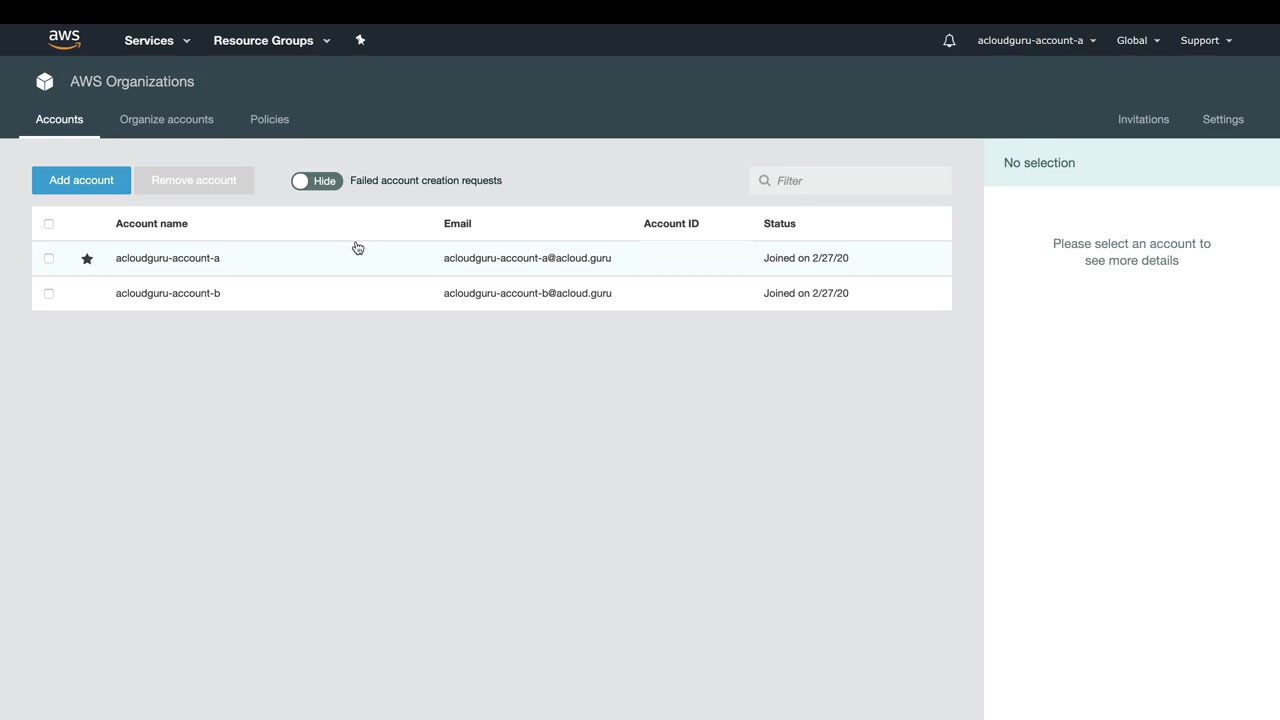Click the pin shortcuts icon in navbar

pos(360,40)
